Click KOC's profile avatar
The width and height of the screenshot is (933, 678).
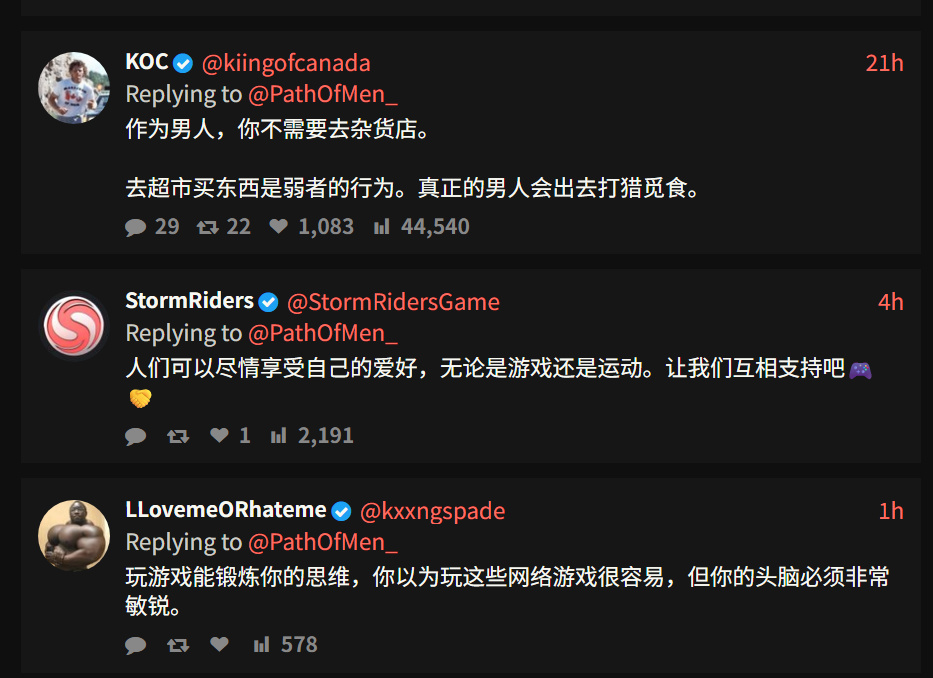pyautogui.click(x=74, y=88)
